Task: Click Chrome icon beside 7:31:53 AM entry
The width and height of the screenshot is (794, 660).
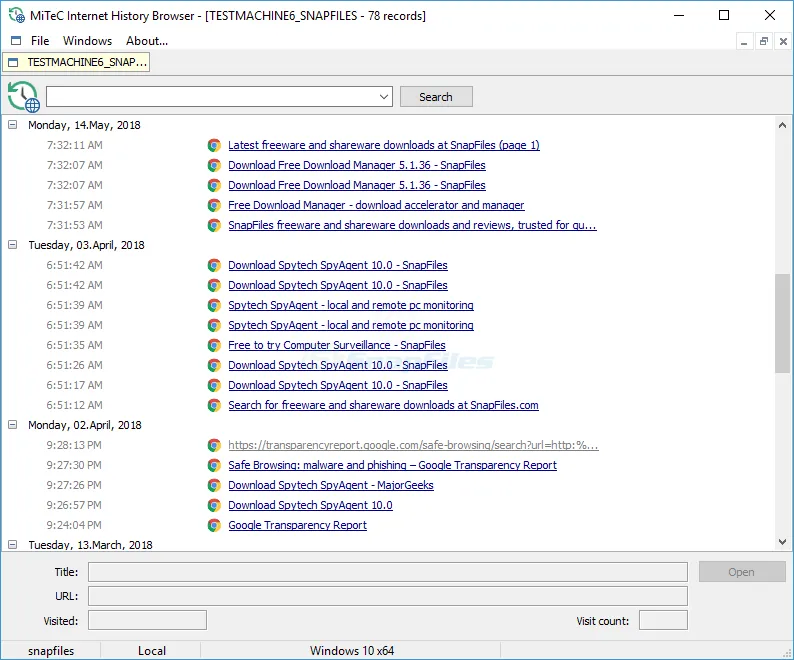Action: coord(214,225)
